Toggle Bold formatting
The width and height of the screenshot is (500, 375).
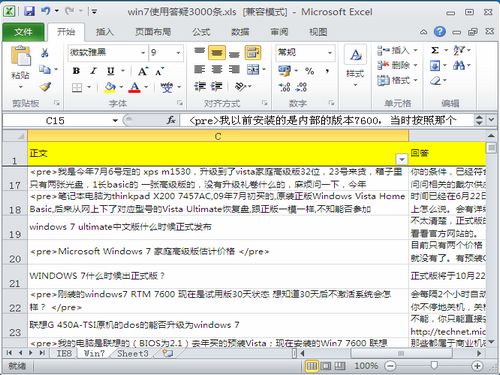point(76,71)
